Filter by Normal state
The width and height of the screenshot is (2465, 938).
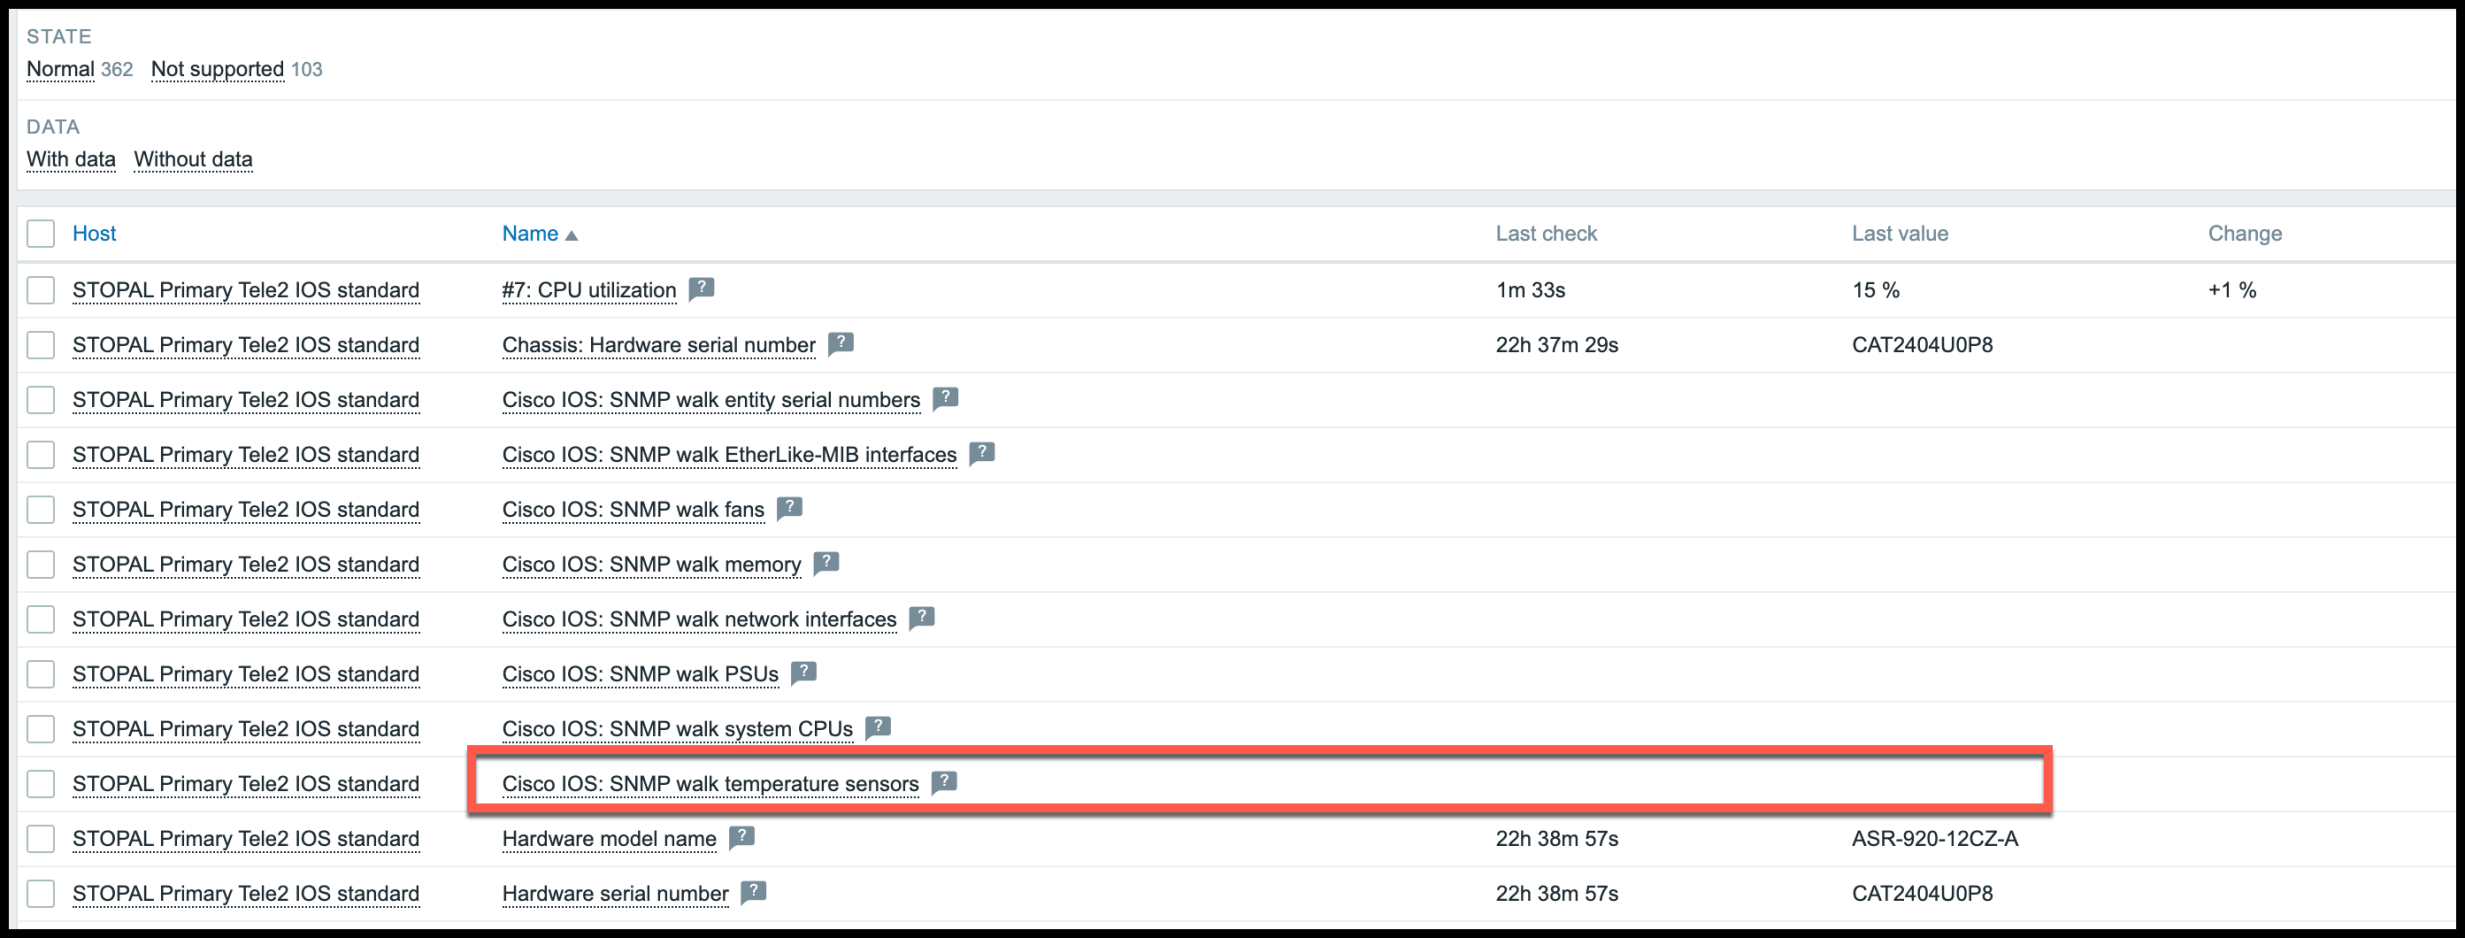(x=60, y=69)
